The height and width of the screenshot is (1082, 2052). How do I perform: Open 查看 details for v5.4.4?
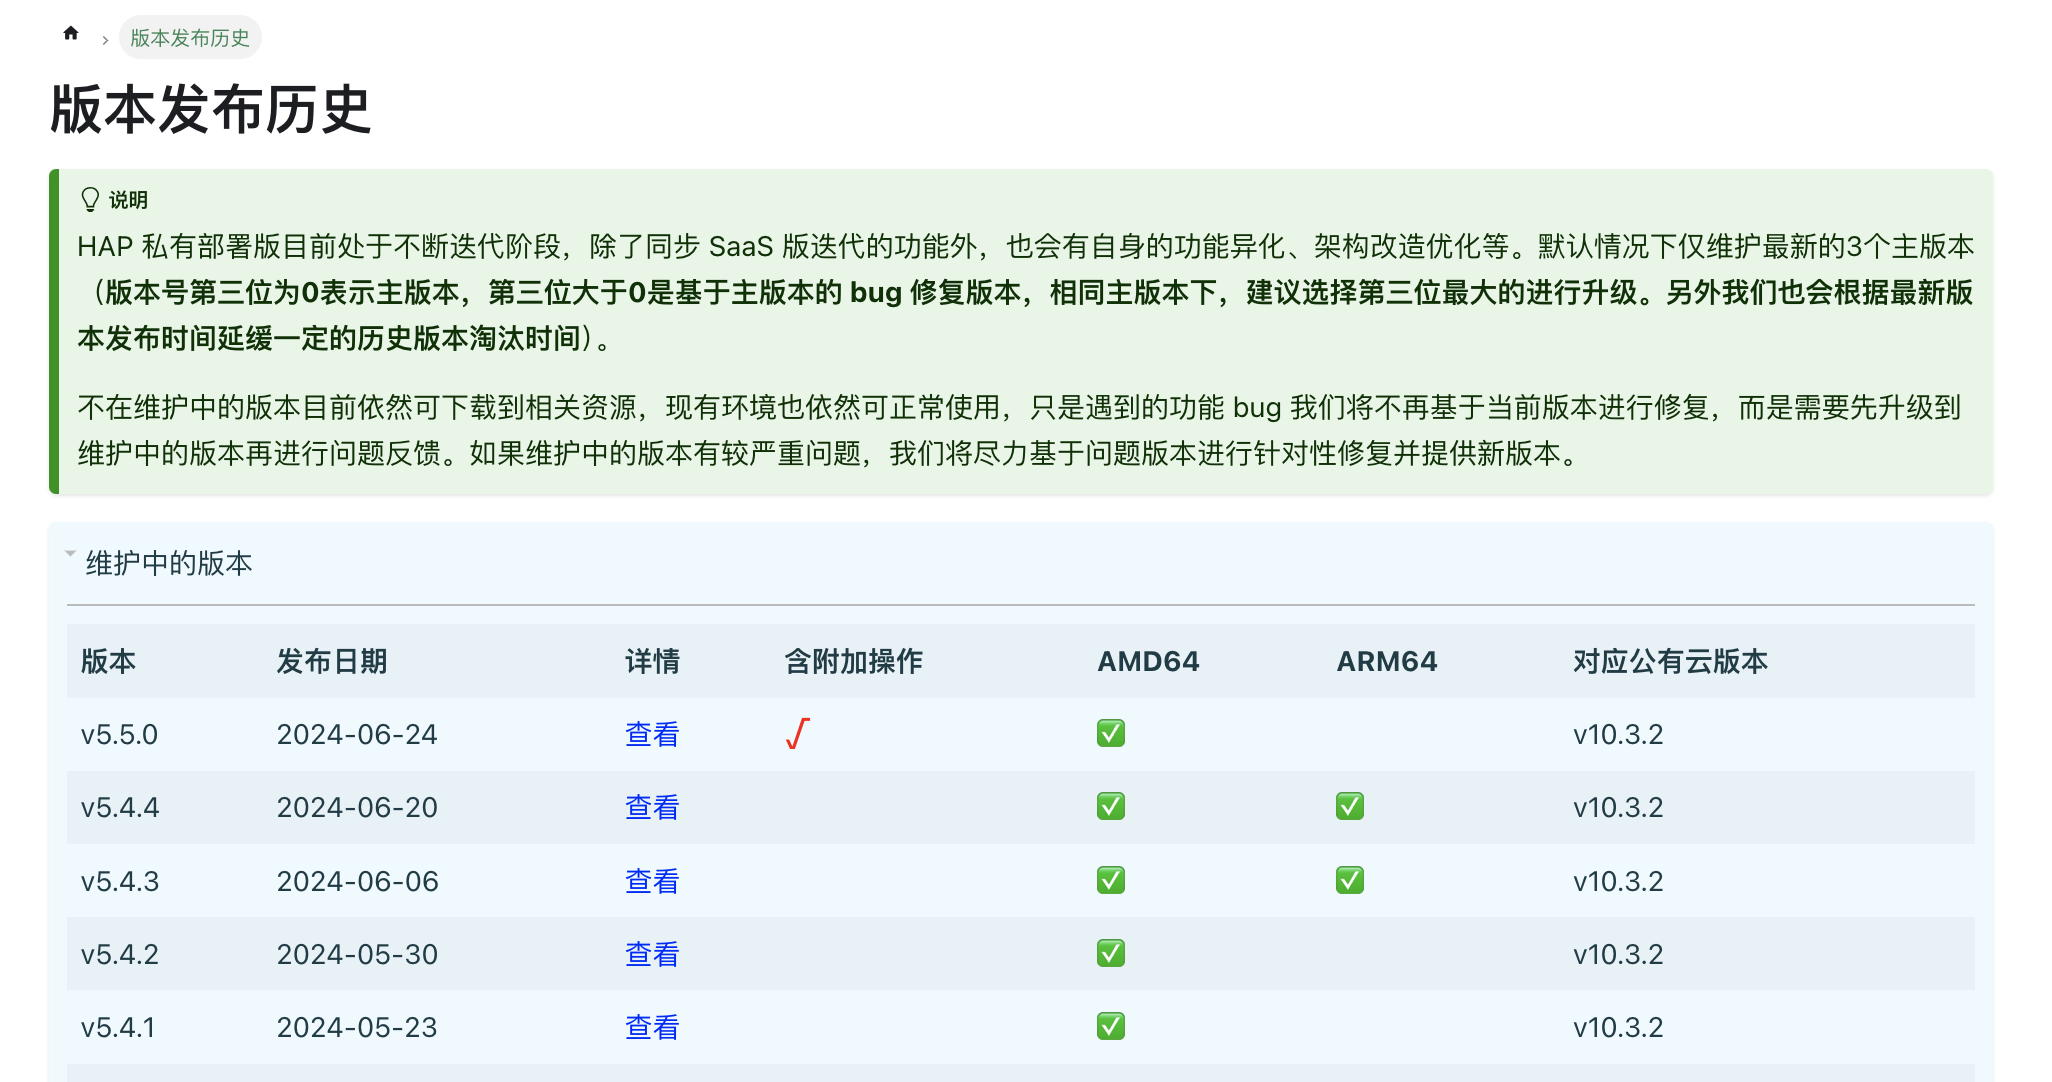651,807
